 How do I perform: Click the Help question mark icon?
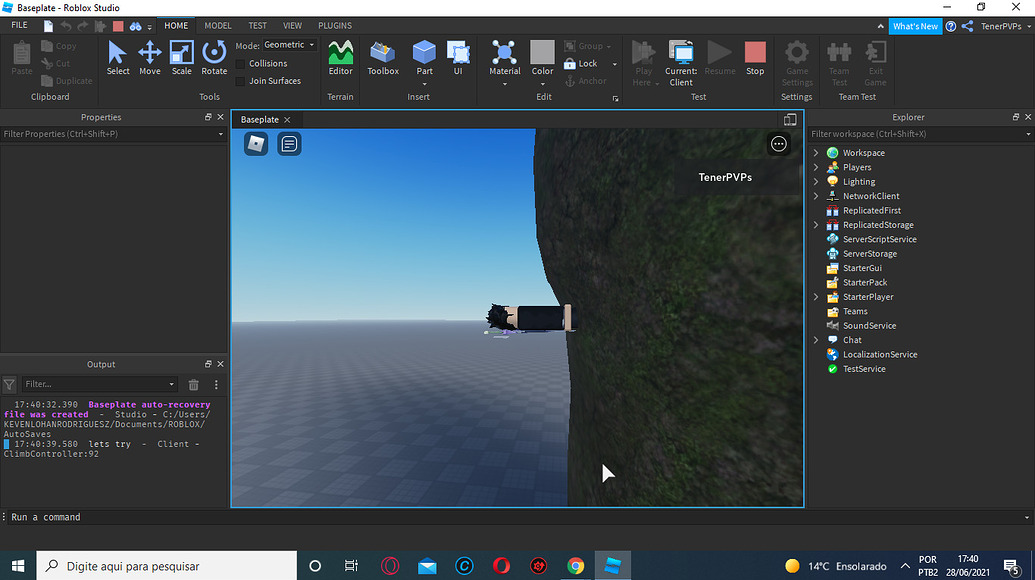(x=951, y=26)
